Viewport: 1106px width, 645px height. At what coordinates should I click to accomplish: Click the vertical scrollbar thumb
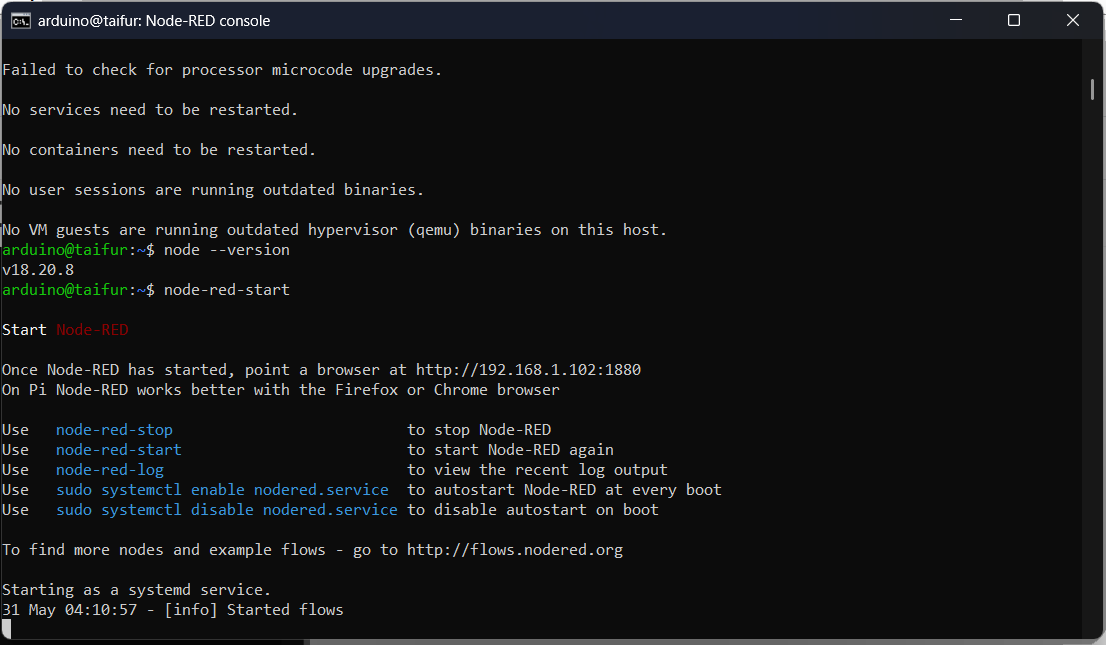(x=1092, y=90)
